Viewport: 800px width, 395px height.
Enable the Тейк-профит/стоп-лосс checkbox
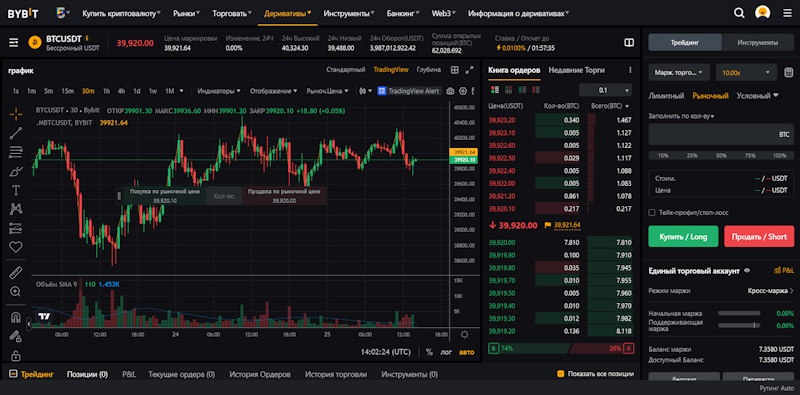click(652, 212)
